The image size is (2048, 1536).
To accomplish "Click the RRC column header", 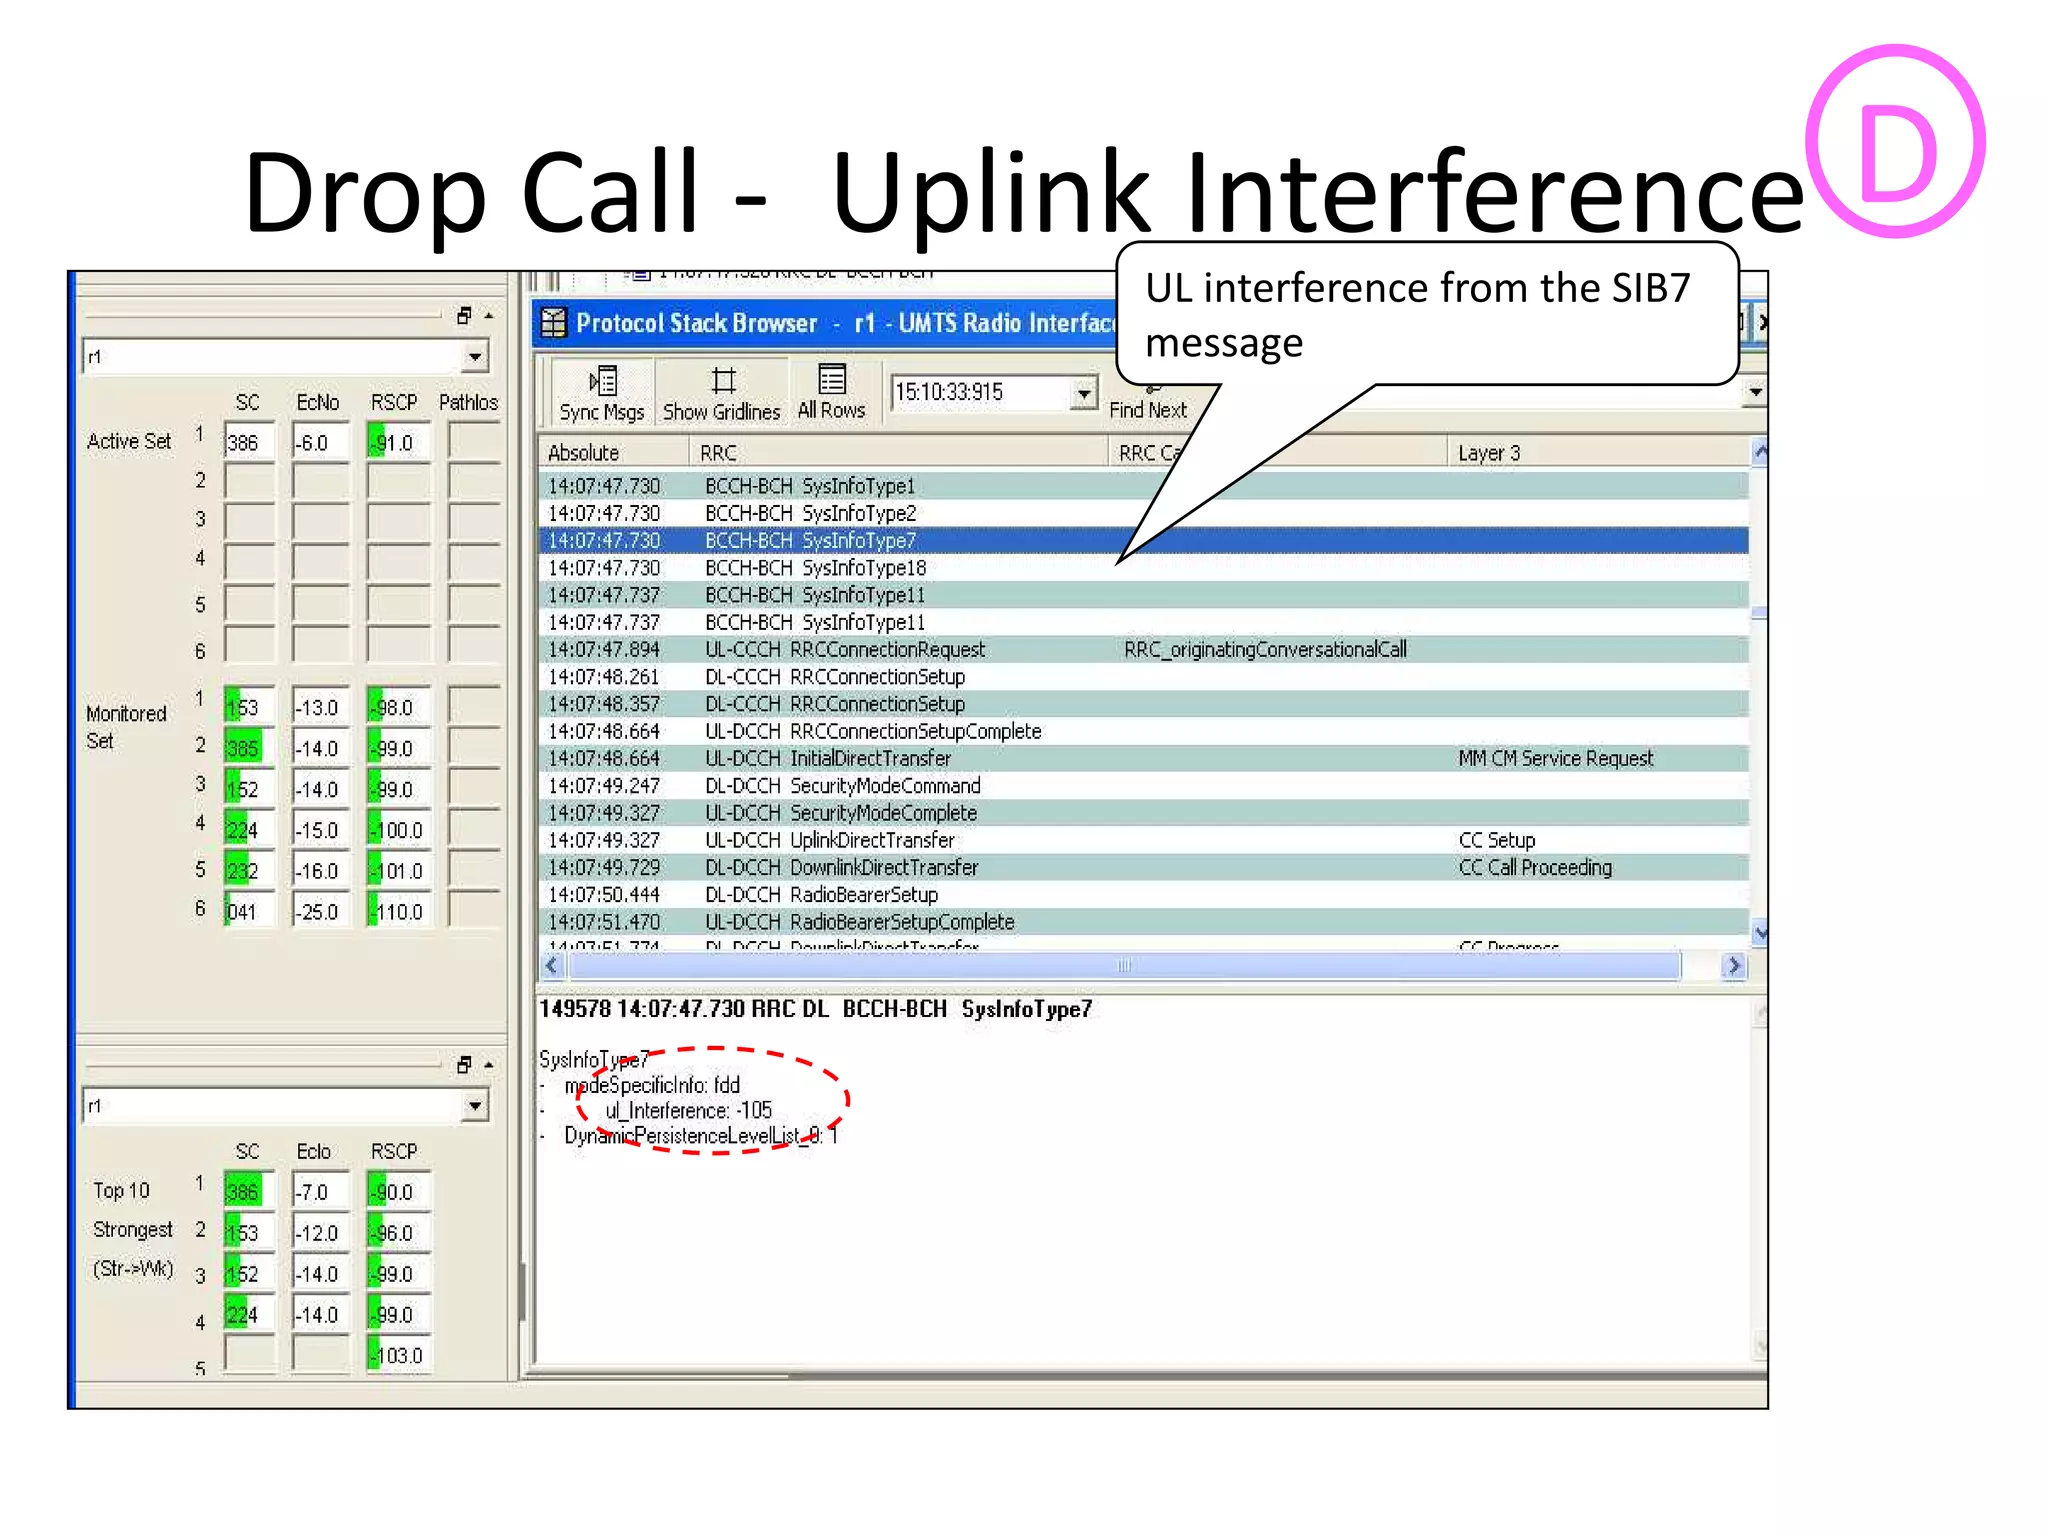I will coord(898,453).
